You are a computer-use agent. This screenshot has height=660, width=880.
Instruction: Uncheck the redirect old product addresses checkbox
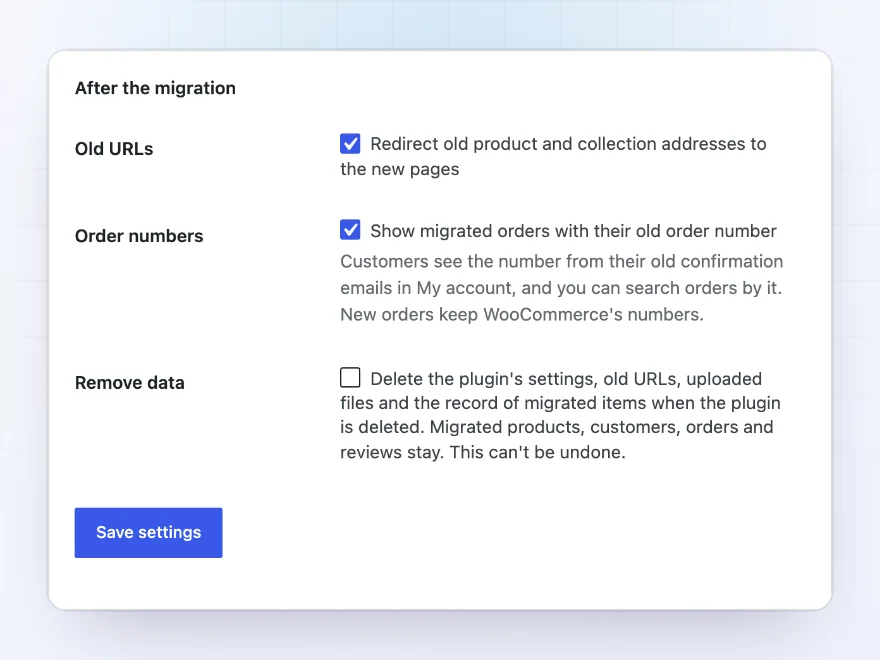click(350, 144)
